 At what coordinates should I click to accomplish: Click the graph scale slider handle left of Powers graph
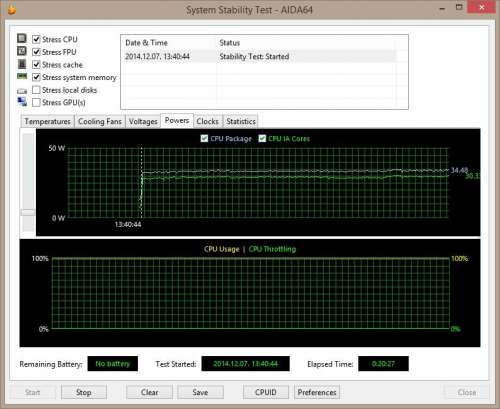pyautogui.click(x=28, y=212)
